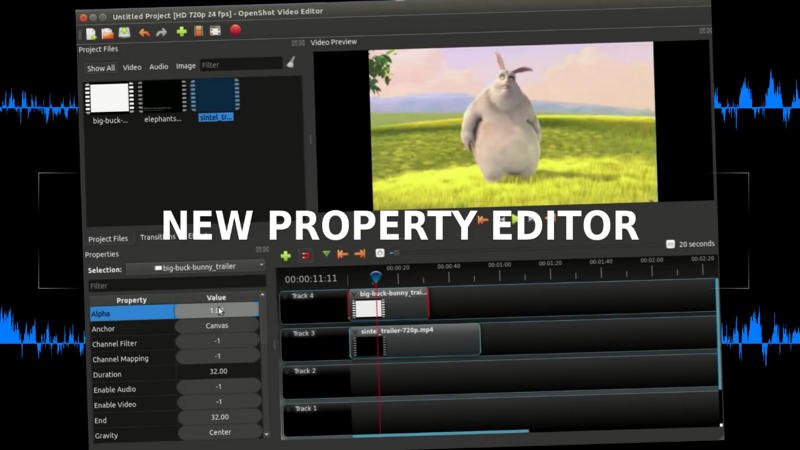Click the white square icon in timeline toolbar

tap(380, 253)
